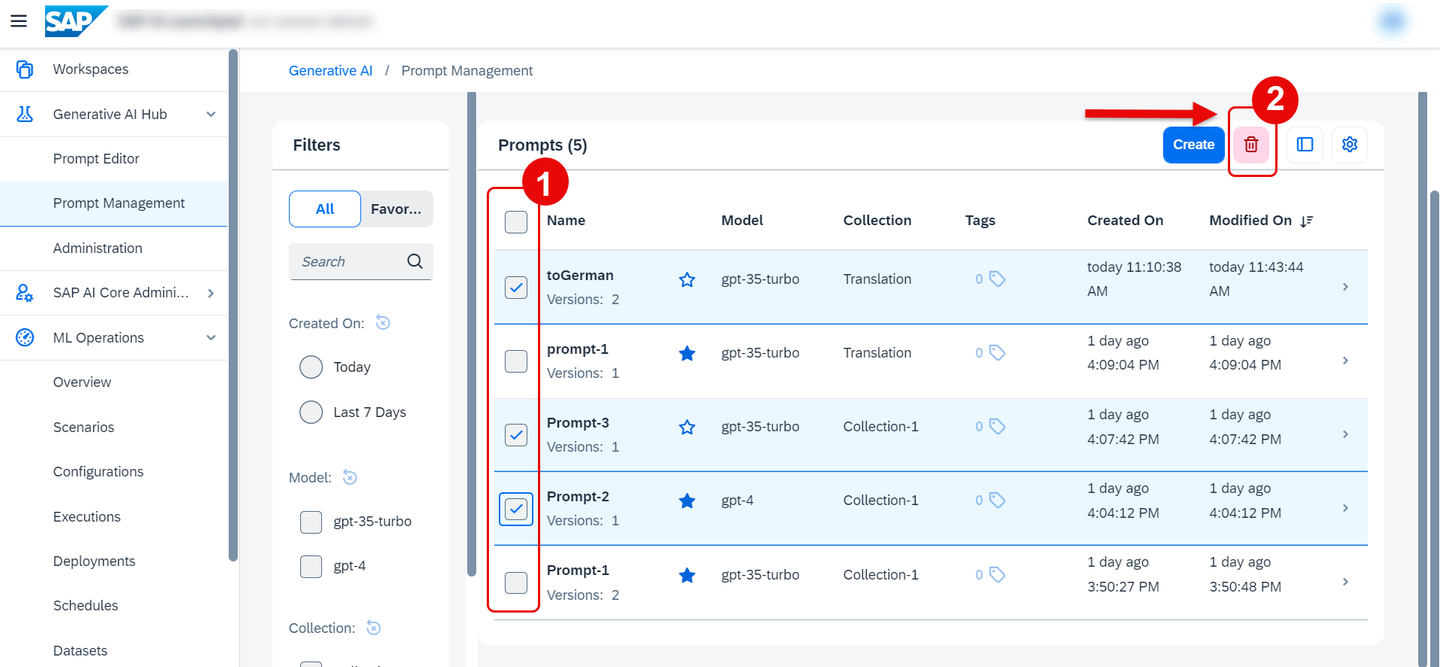Check the prompt-1 row checkbox
This screenshot has width=1440, height=667.
tap(516, 361)
